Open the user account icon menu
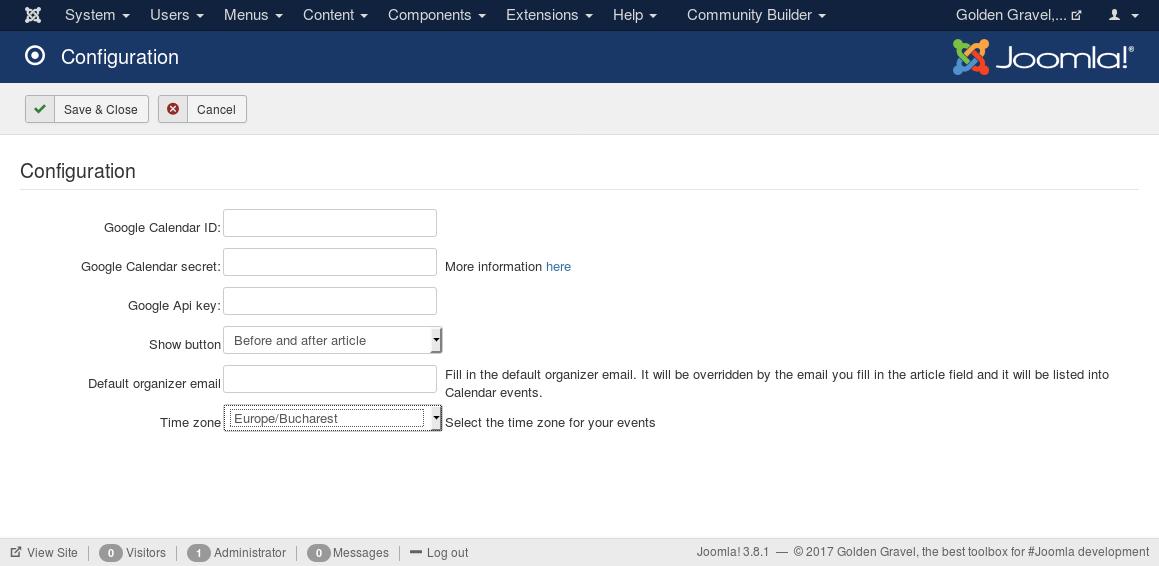 coord(1124,15)
